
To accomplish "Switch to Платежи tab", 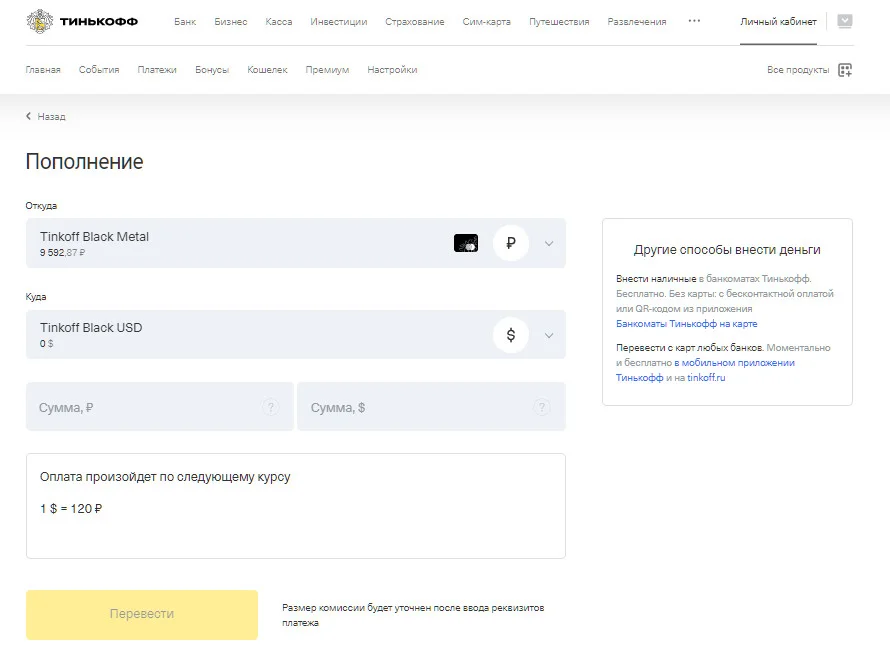I will (157, 70).
